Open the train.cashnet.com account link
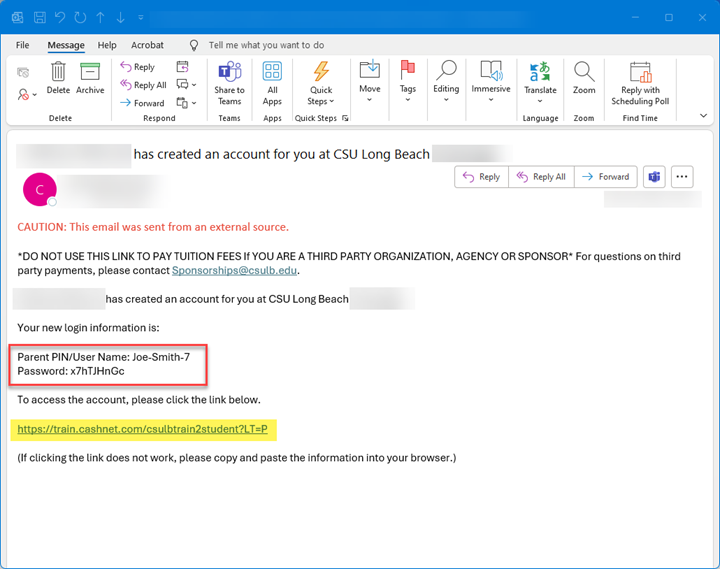 click(x=142, y=429)
